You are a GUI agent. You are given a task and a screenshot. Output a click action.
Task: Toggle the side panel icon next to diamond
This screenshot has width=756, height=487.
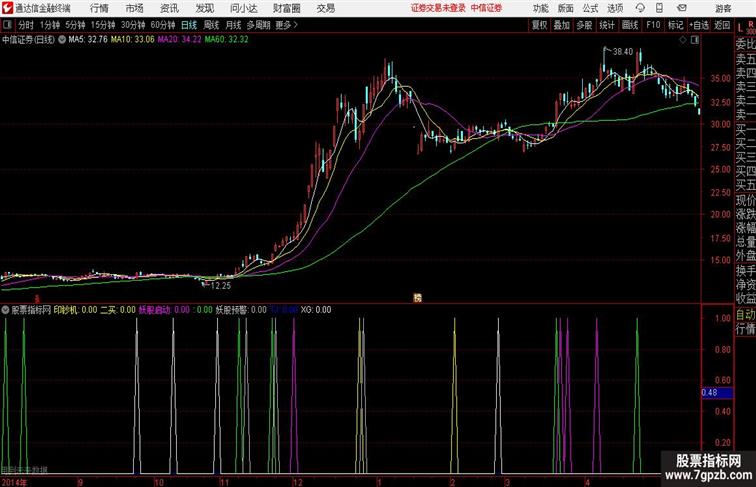point(695,40)
